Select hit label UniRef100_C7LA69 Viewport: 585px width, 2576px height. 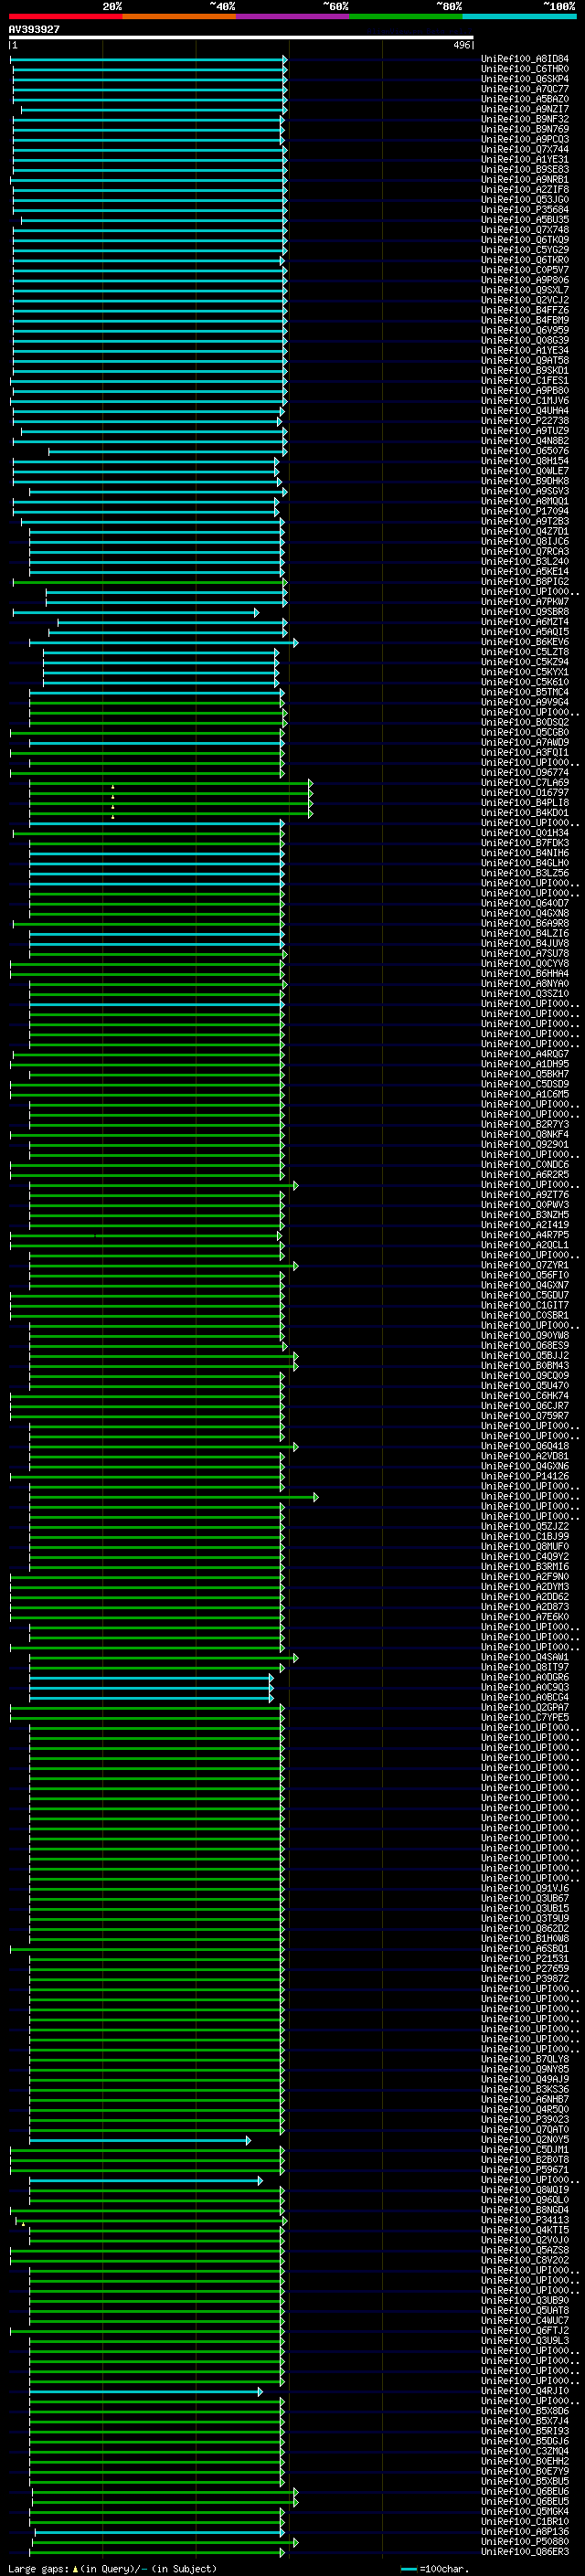525,782
